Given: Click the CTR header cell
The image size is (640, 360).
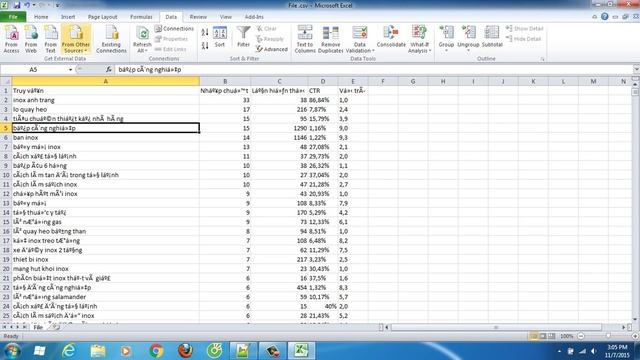Looking at the screenshot, I should (323, 91).
